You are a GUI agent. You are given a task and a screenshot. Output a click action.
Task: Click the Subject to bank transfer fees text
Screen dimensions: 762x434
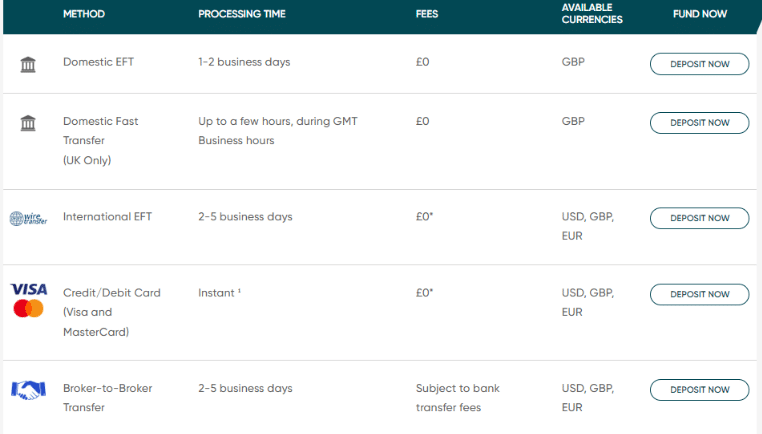tap(458, 398)
